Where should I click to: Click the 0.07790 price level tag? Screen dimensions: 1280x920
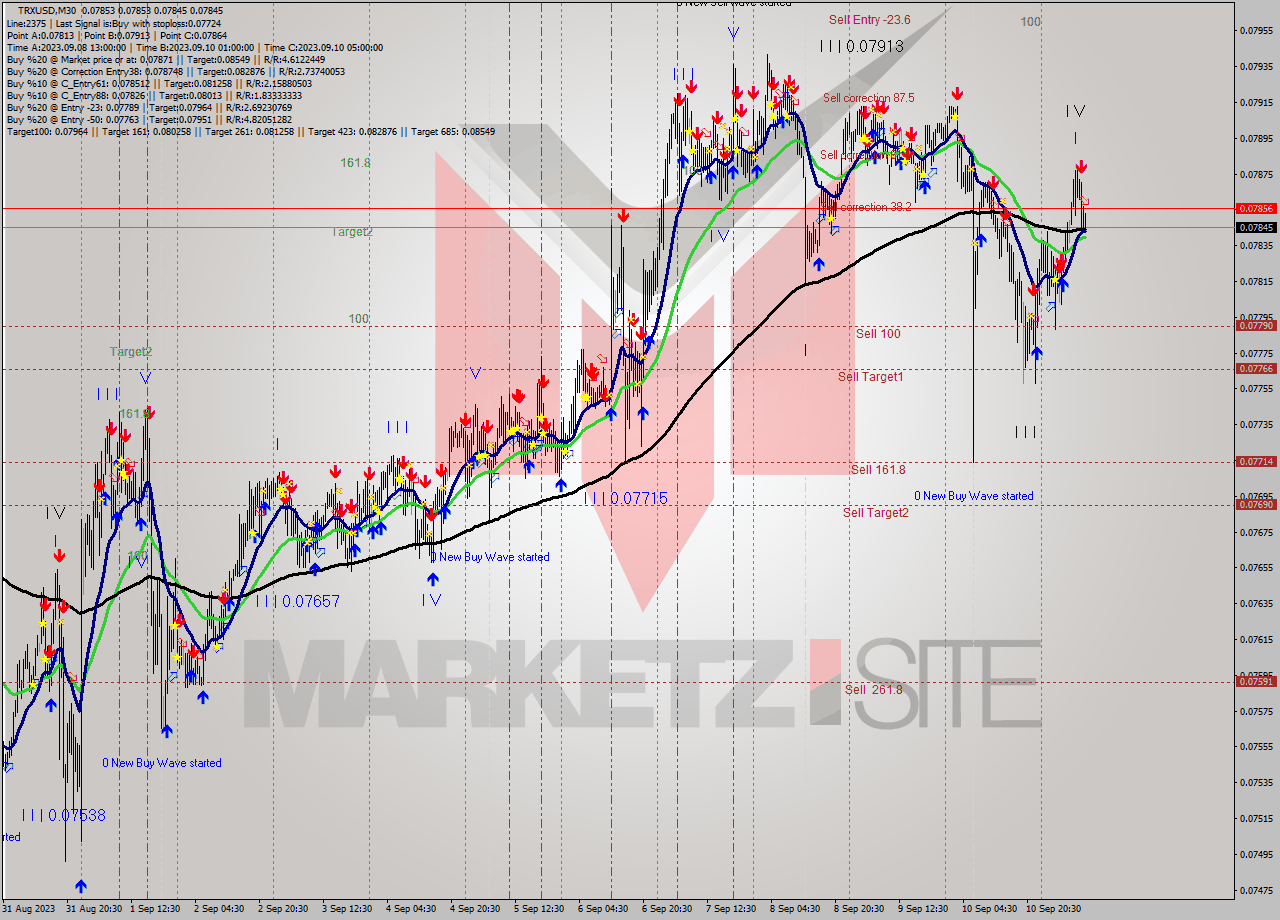[1256, 326]
